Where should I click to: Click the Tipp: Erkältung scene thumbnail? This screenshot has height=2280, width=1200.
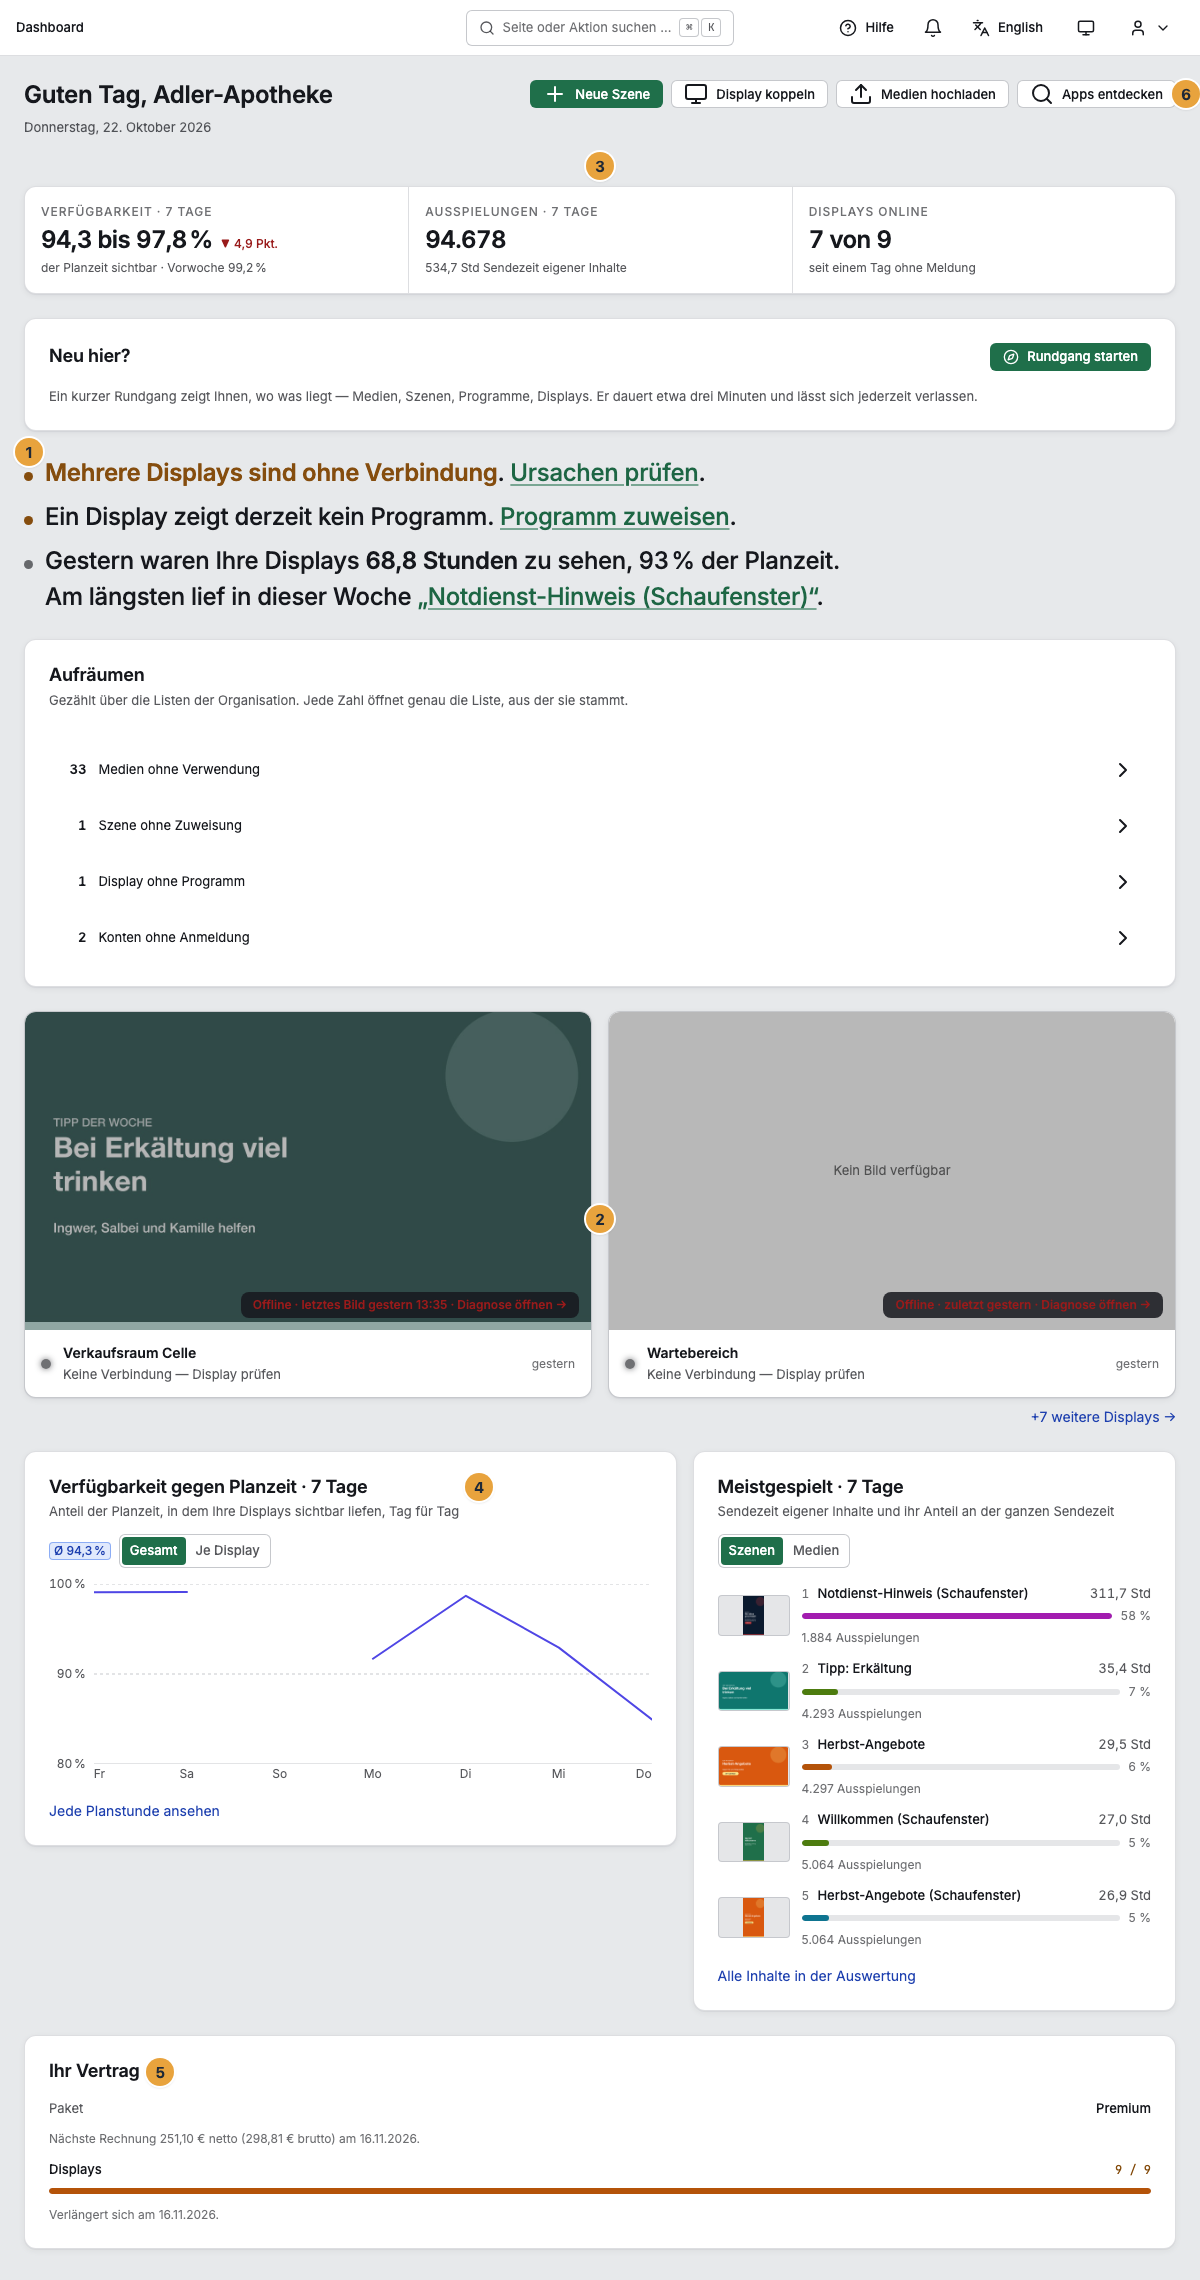[x=754, y=1690]
